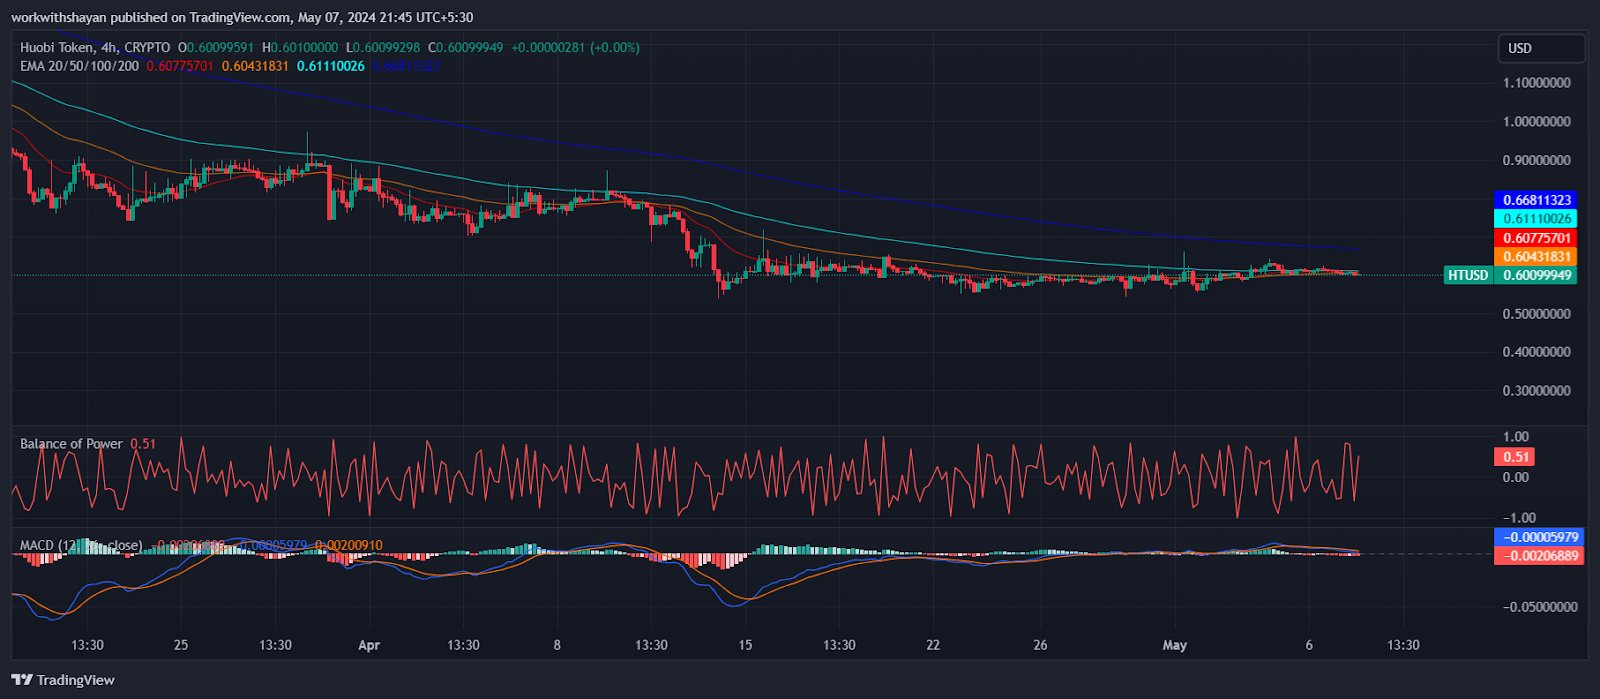Click the low price L0.60099298 value
Image resolution: width=1600 pixels, height=699 pixels.
coord(384,47)
